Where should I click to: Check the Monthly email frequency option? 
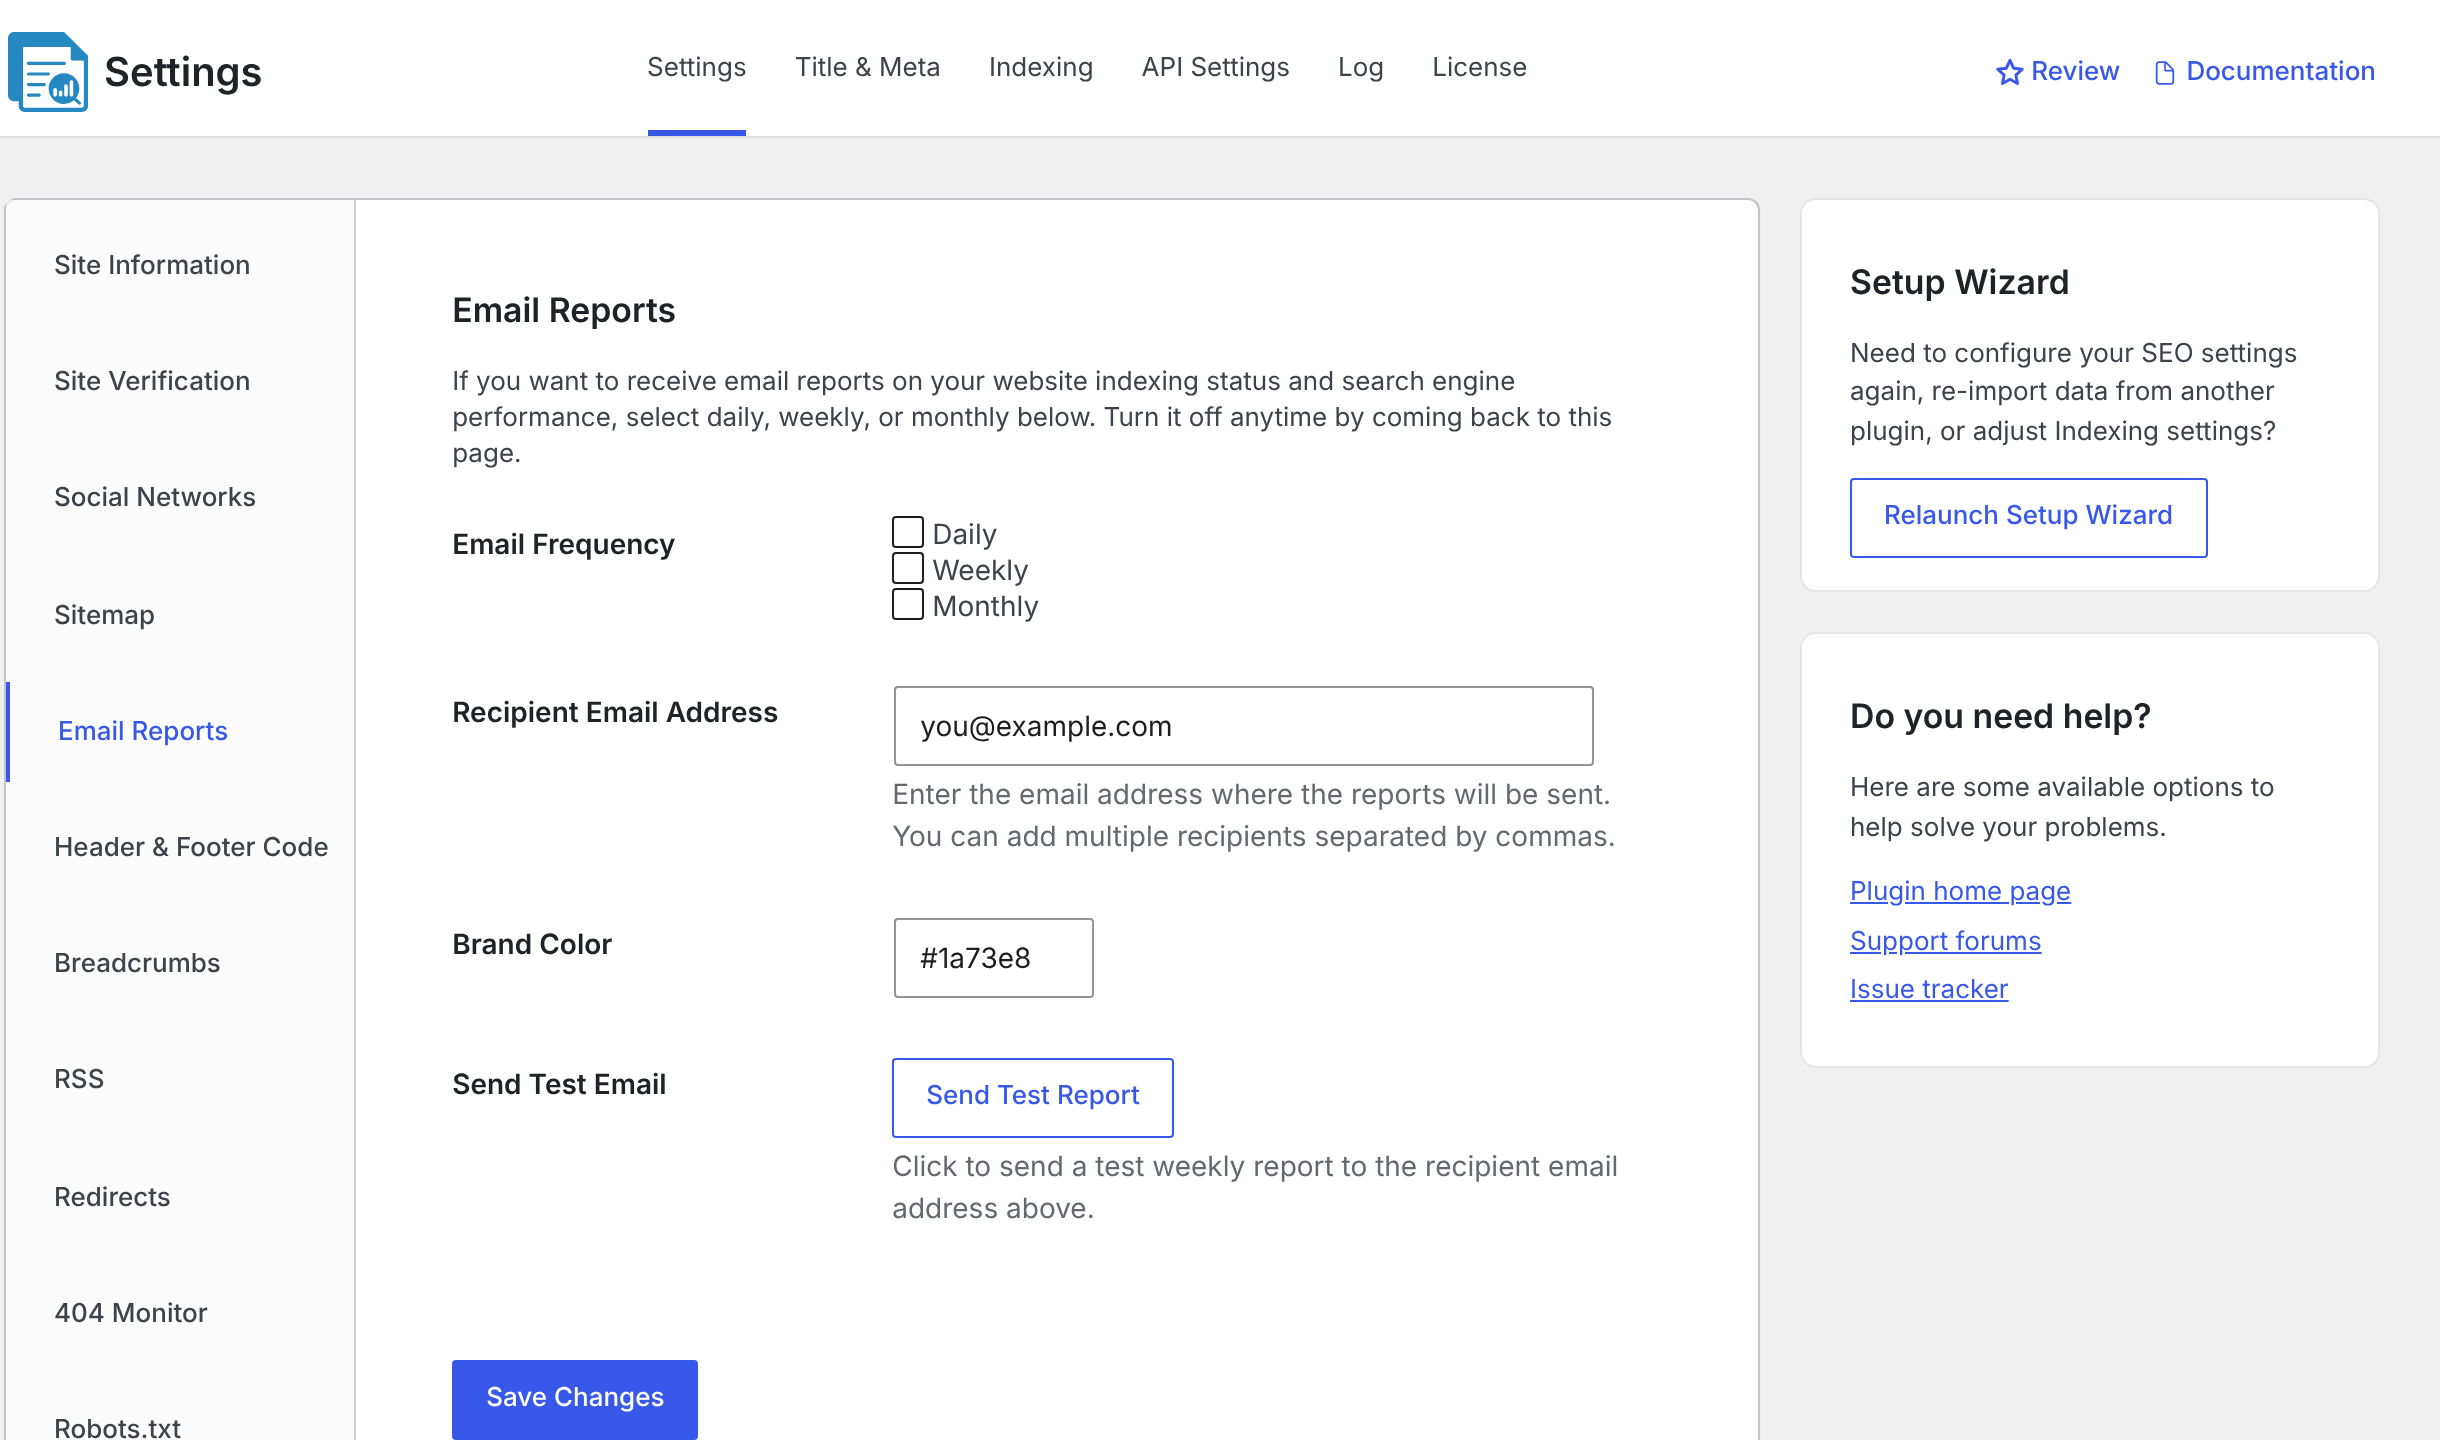(x=908, y=604)
